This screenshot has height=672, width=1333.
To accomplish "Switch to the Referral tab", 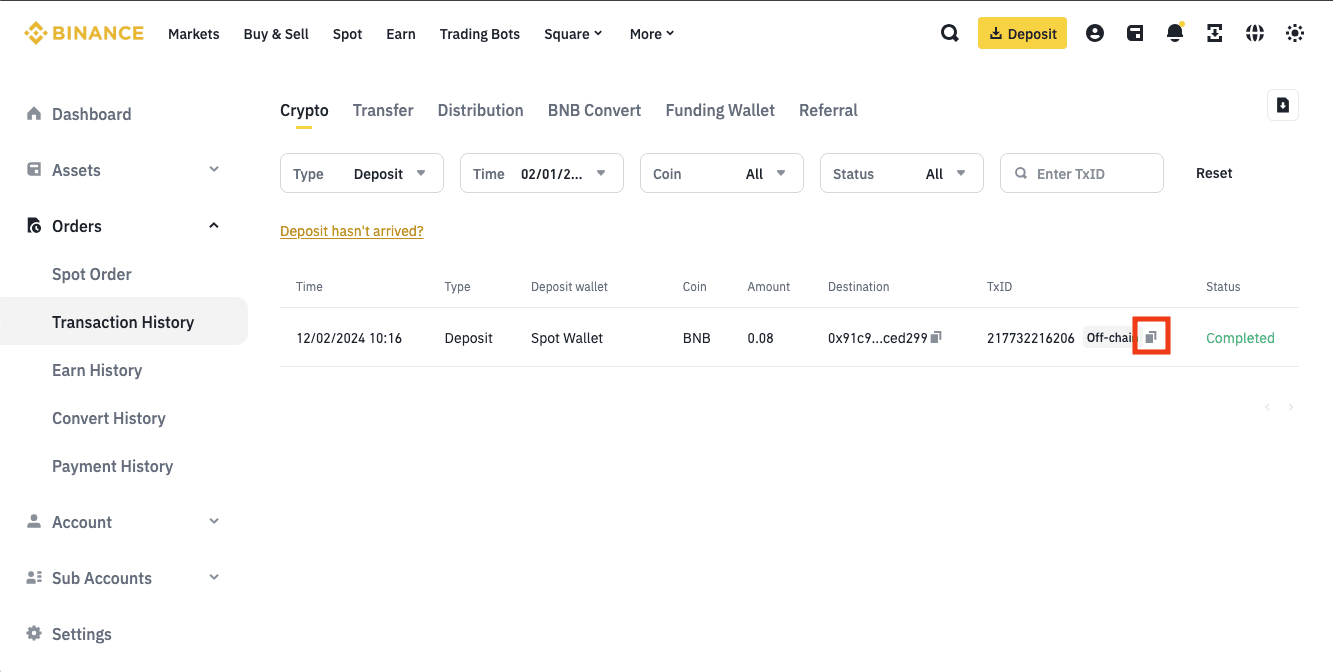I will pyautogui.click(x=828, y=111).
